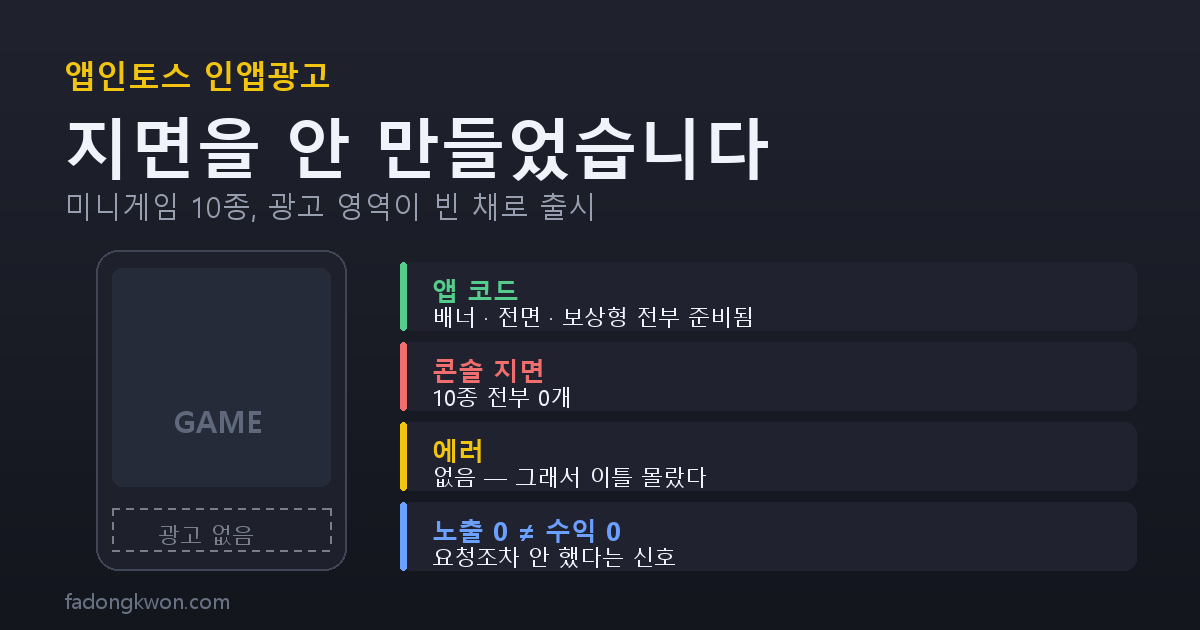The image size is (1200, 630).
Task: Click the GAME placeholder area in phone
Action: click(221, 378)
